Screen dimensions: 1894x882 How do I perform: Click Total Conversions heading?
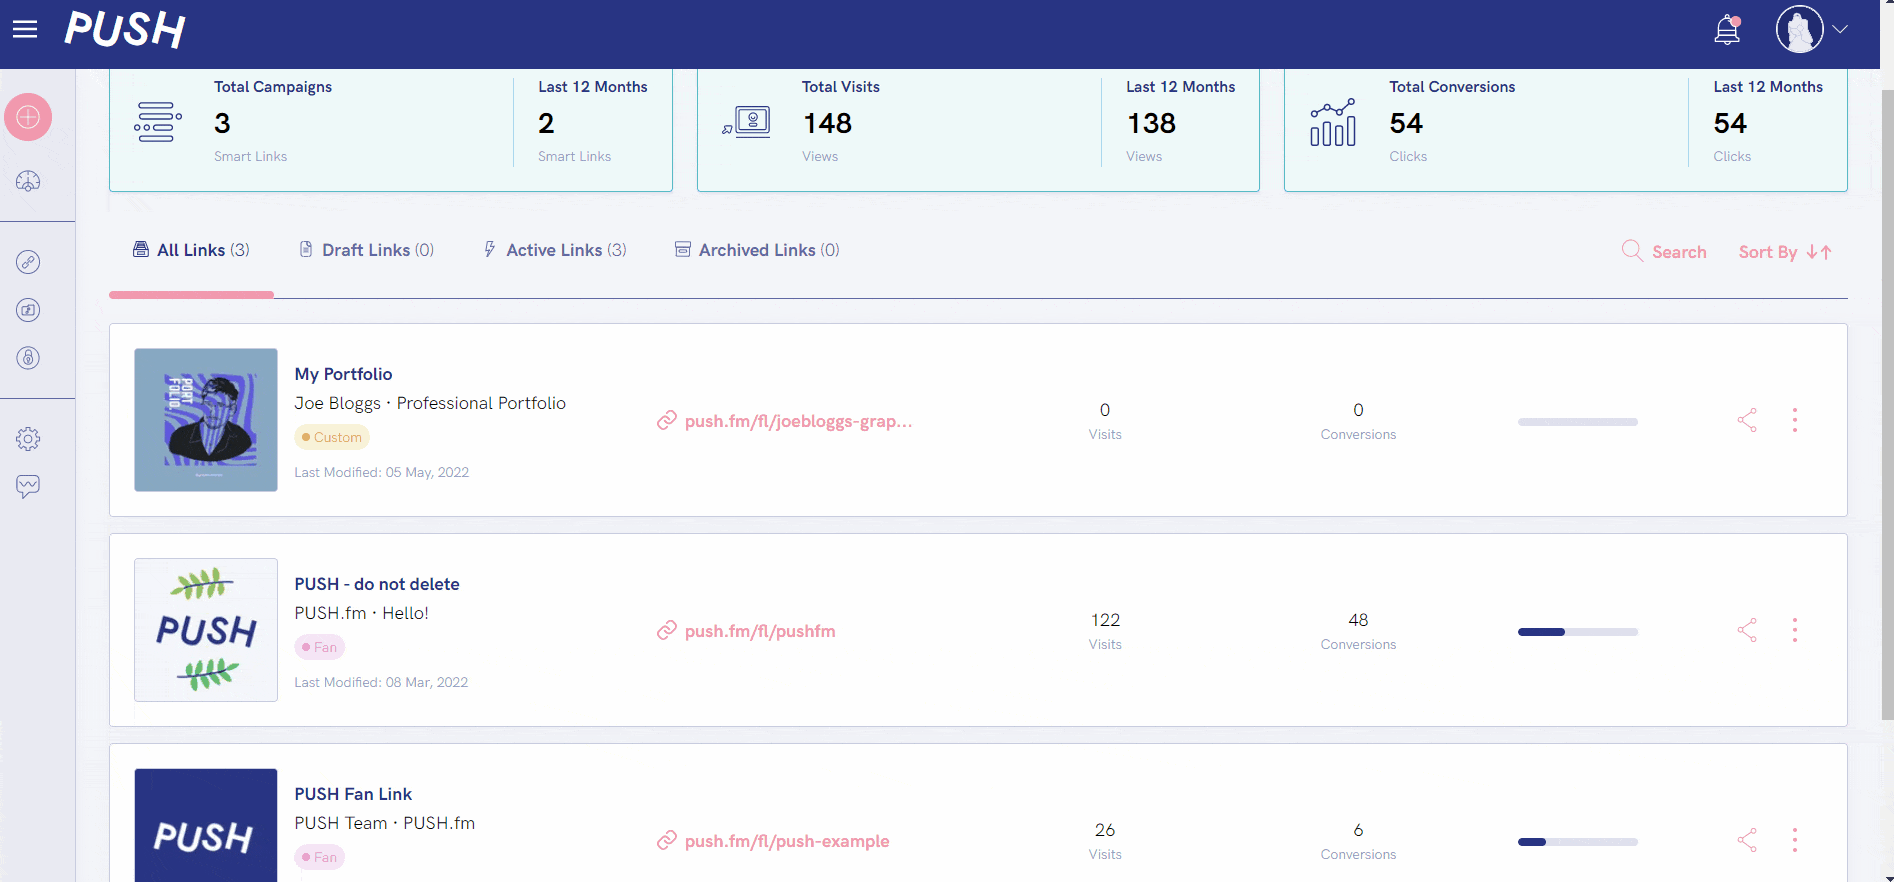(x=1452, y=87)
